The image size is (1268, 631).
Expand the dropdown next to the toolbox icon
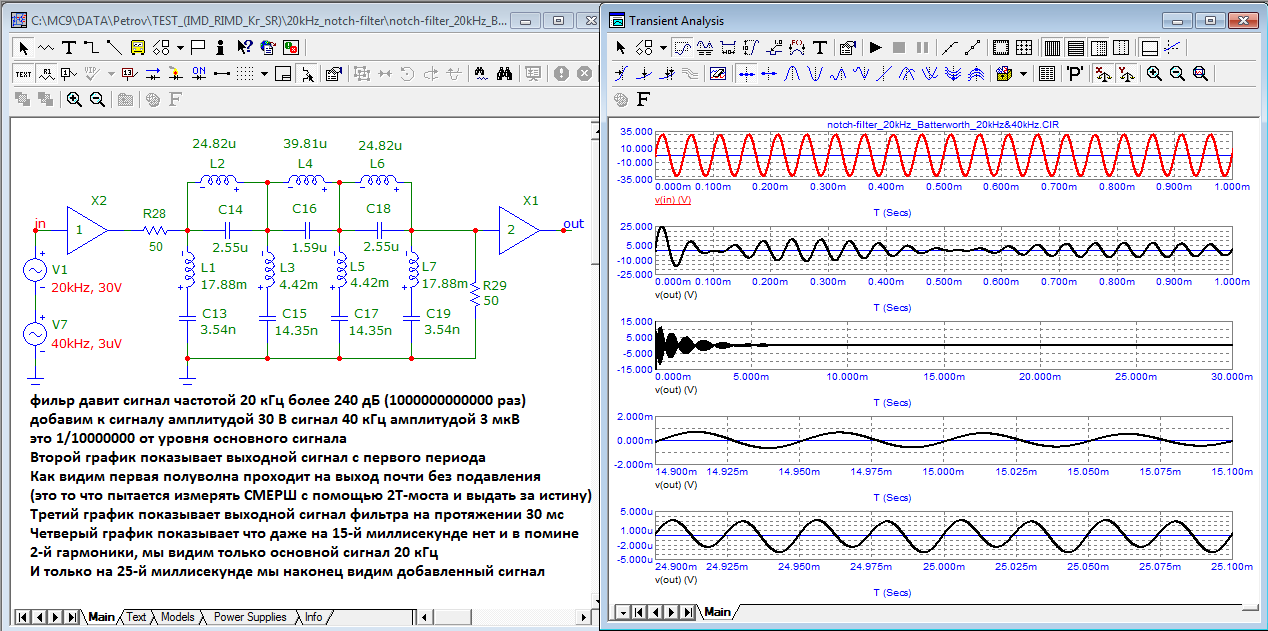[1024, 73]
